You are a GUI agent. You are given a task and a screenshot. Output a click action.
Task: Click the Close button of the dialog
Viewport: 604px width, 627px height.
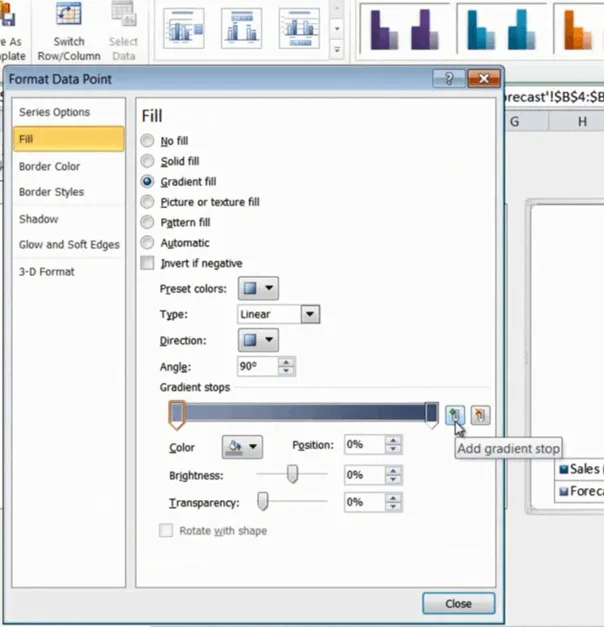(x=458, y=603)
